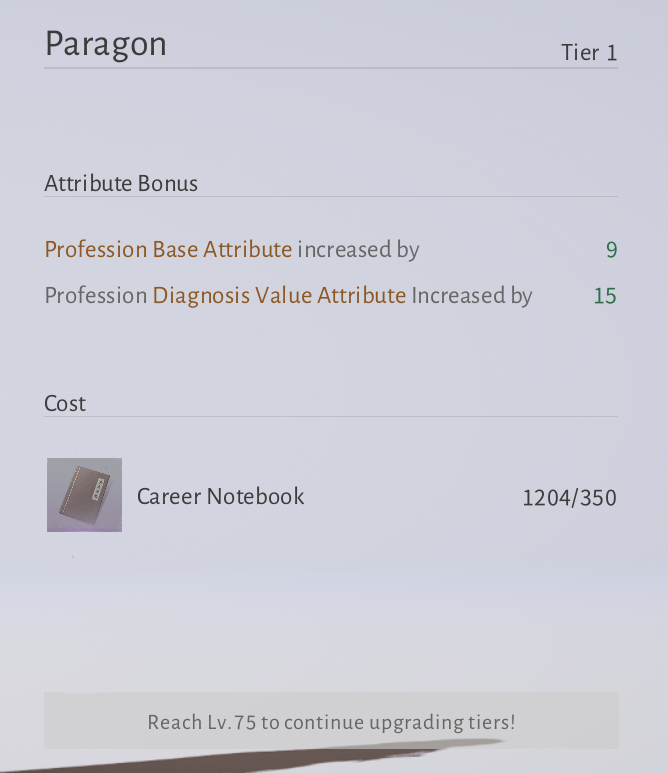
Task: Click the Career Notebook item icon
Action: coord(84,495)
